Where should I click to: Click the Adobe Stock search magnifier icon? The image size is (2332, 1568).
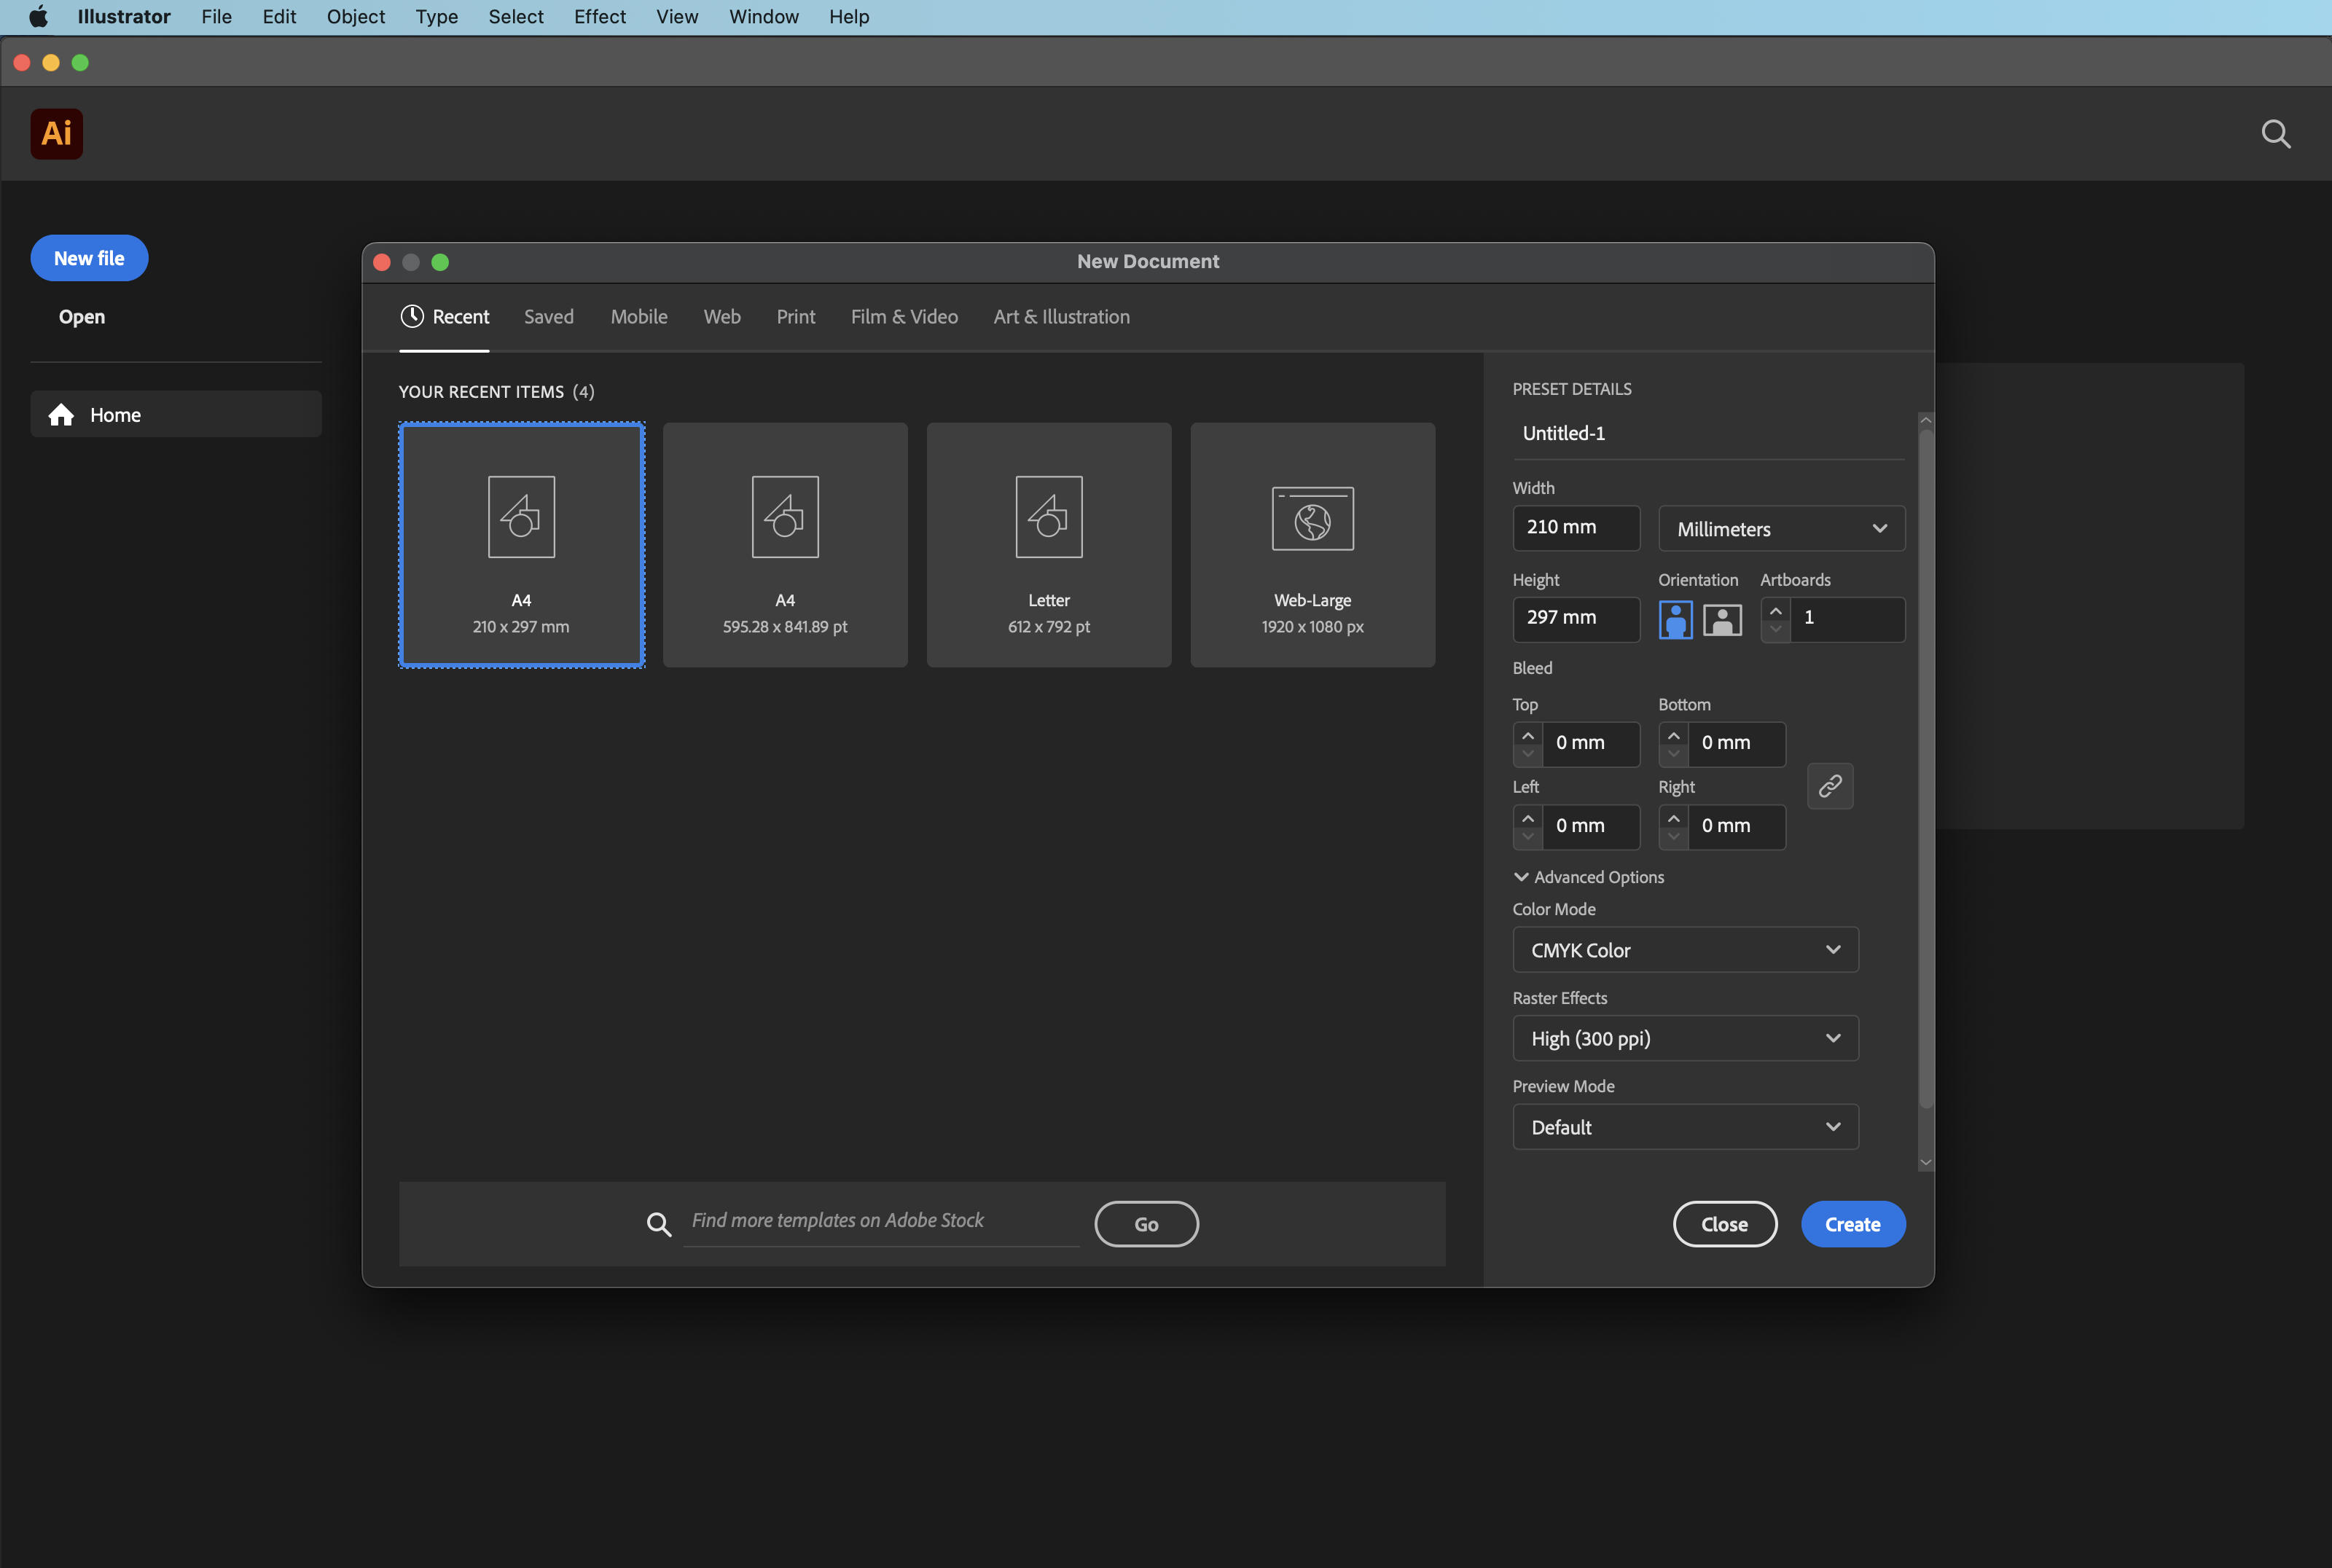click(x=658, y=1223)
